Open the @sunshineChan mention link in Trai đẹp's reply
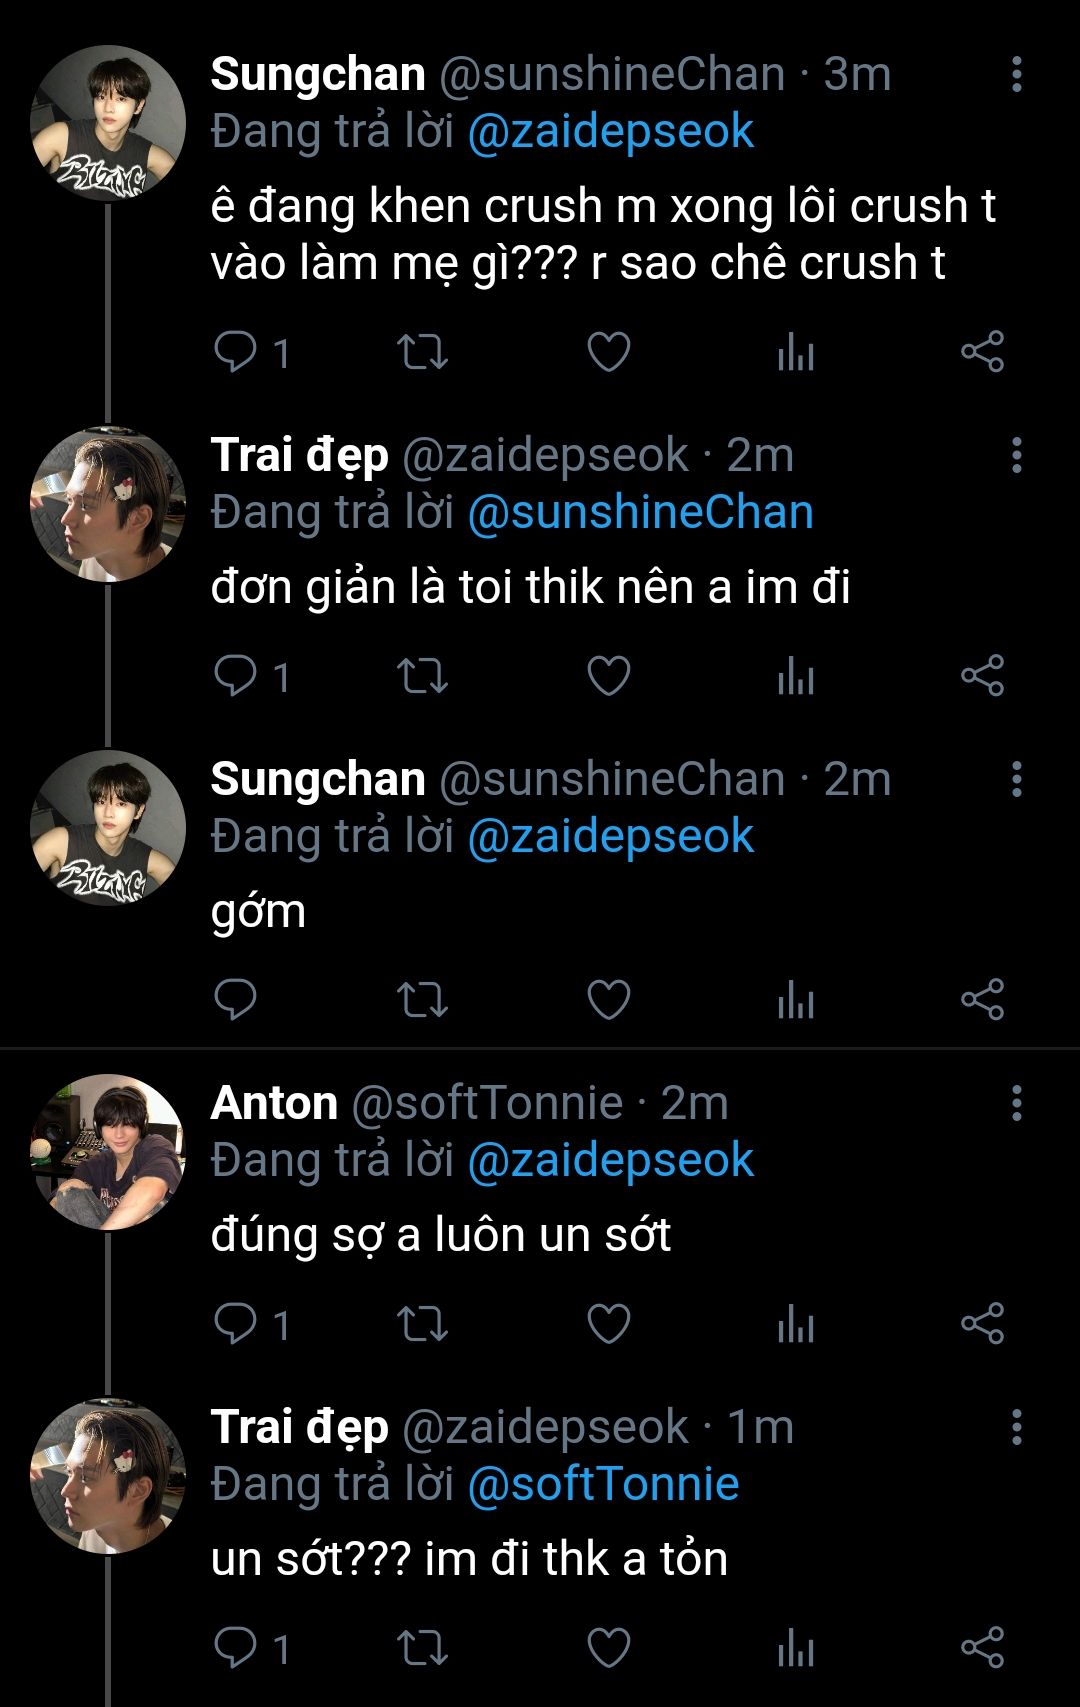The height and width of the screenshot is (1707, 1080). tap(640, 513)
